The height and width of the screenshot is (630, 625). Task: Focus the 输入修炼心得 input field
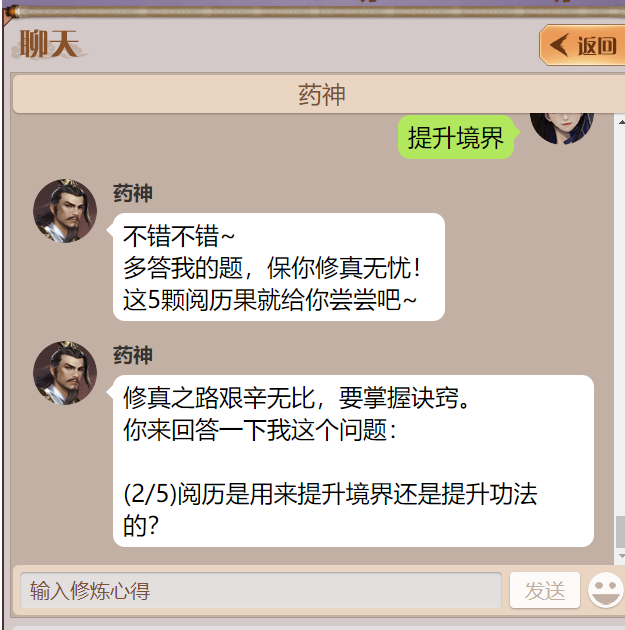[261, 590]
